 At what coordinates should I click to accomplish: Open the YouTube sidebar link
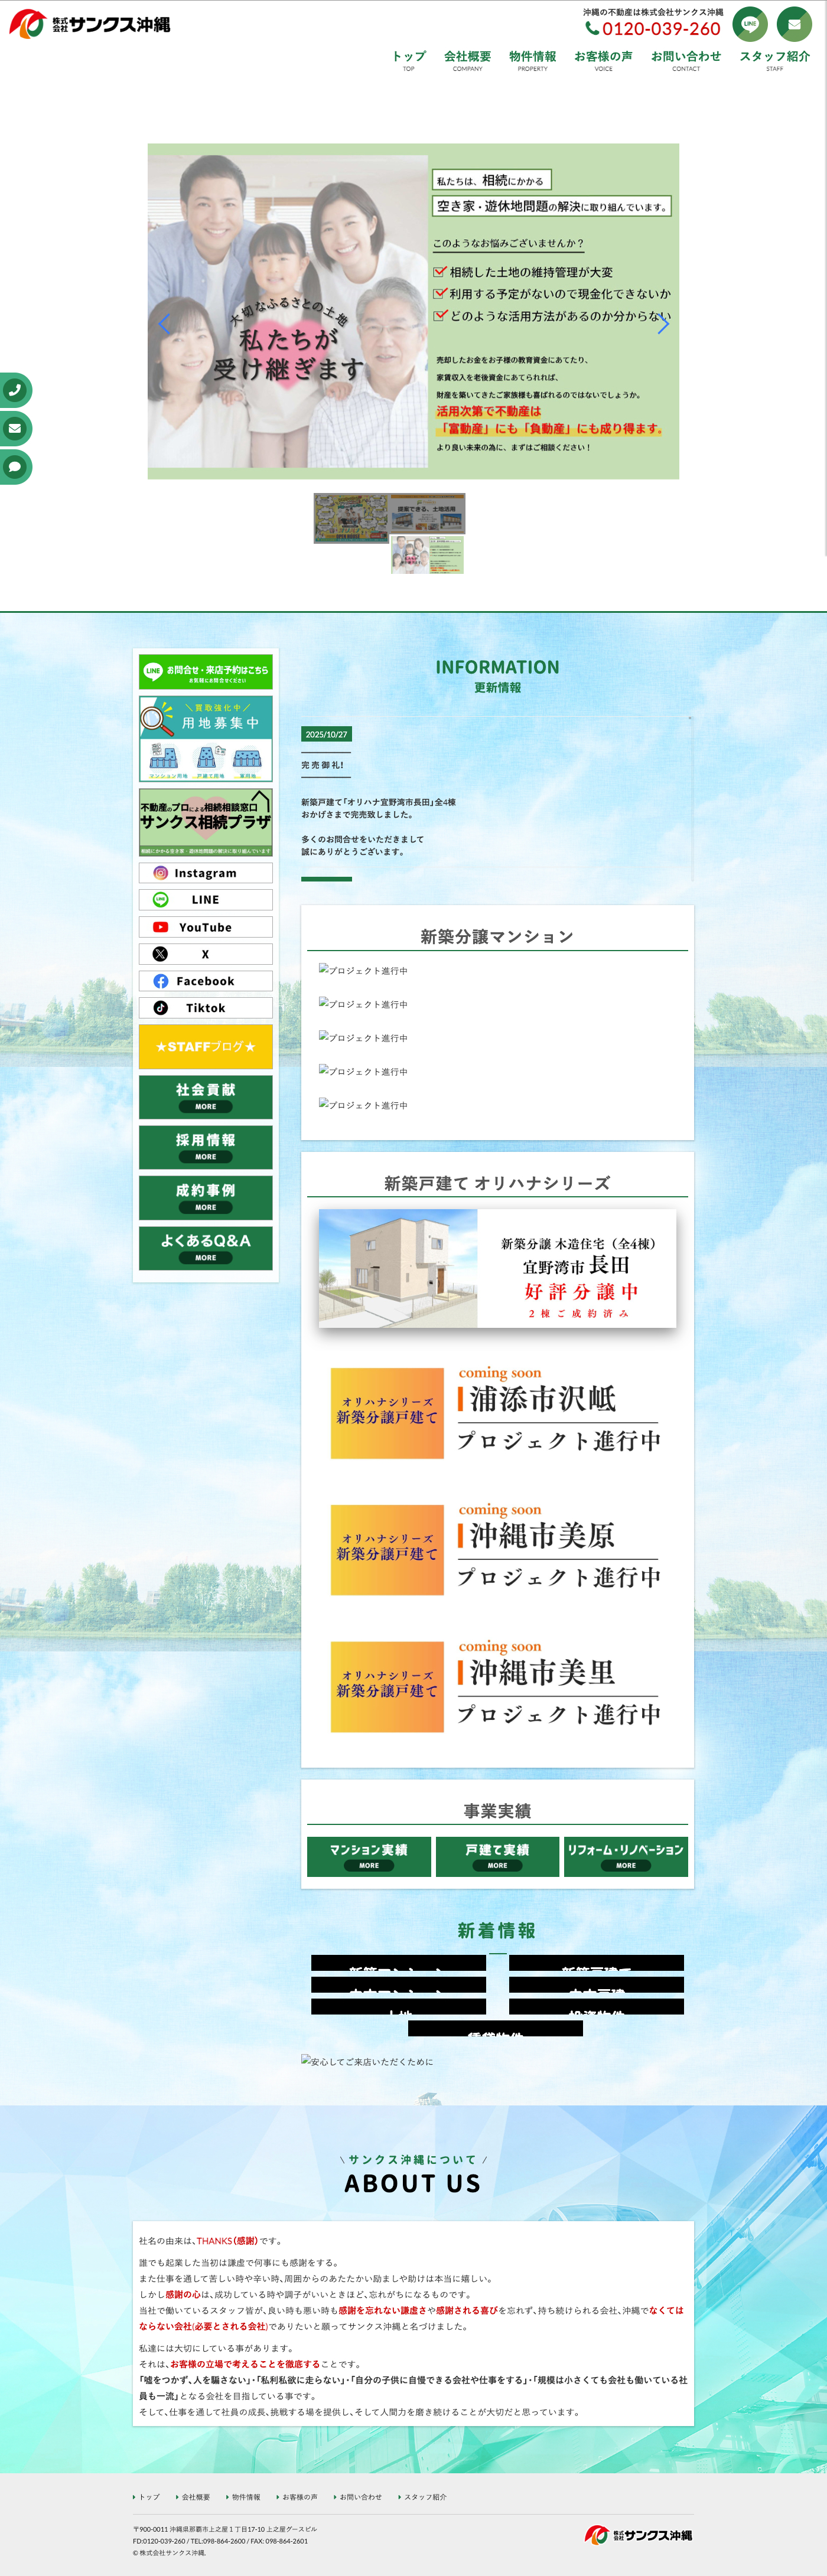[x=205, y=927]
